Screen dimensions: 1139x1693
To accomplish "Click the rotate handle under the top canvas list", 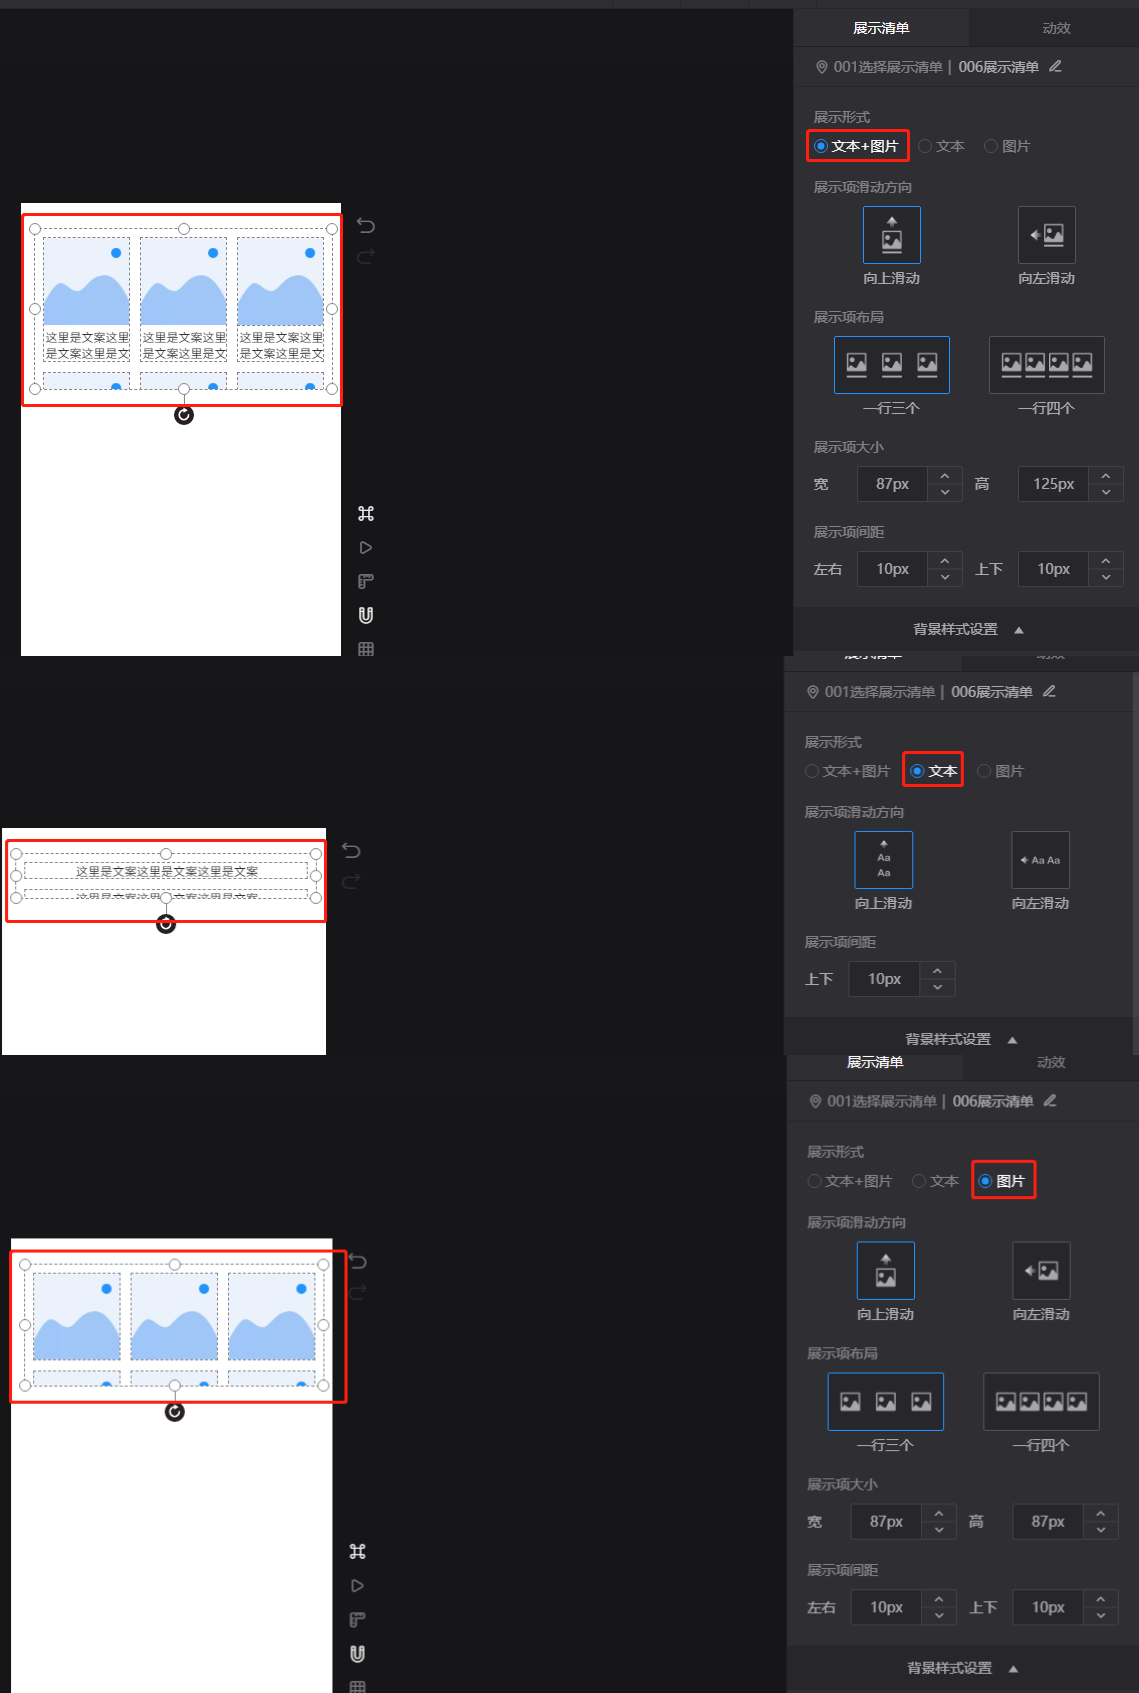I will [x=184, y=415].
